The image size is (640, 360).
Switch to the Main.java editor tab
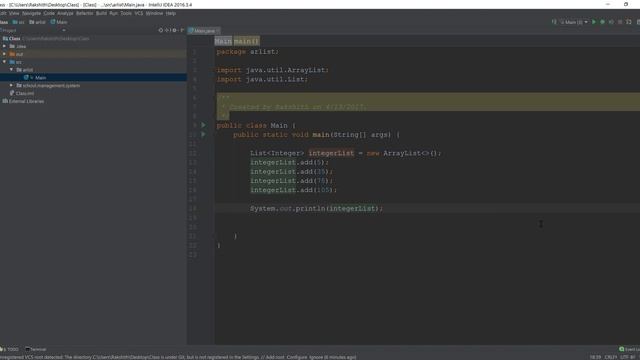(204, 31)
